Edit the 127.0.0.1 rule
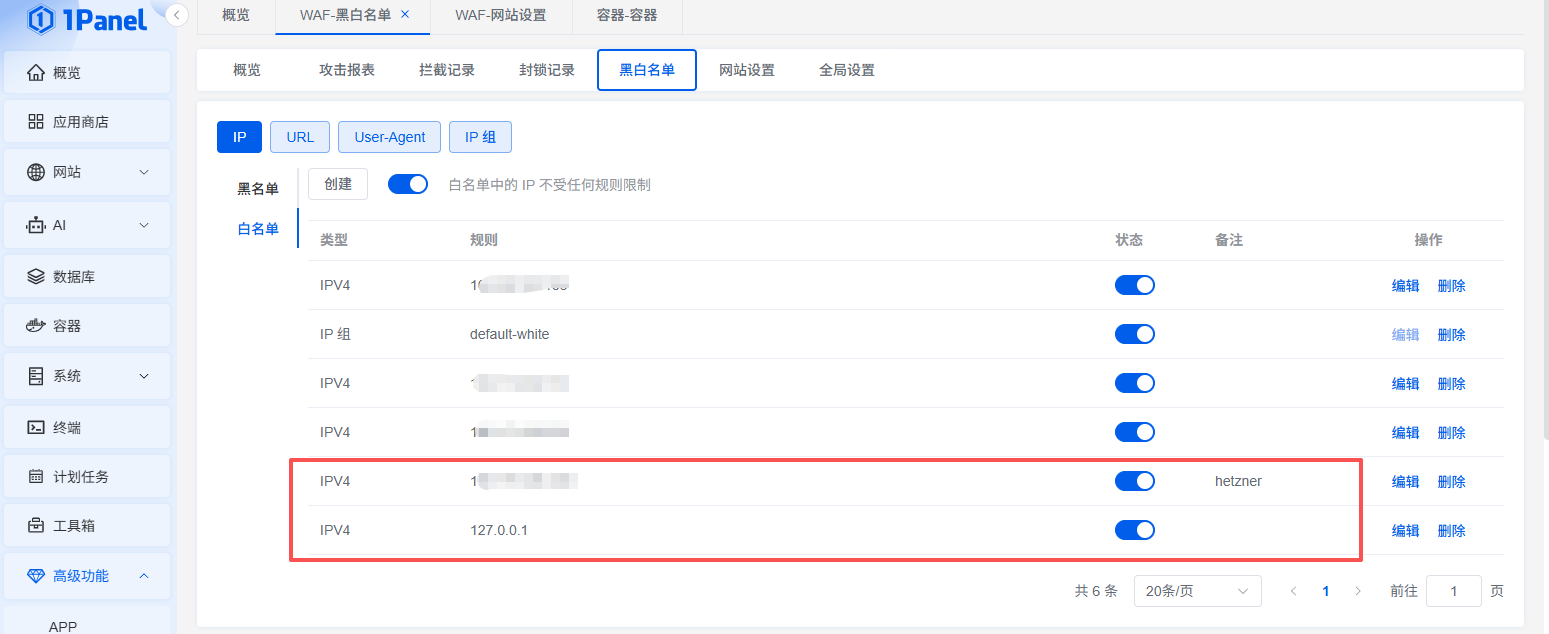 tap(1405, 530)
